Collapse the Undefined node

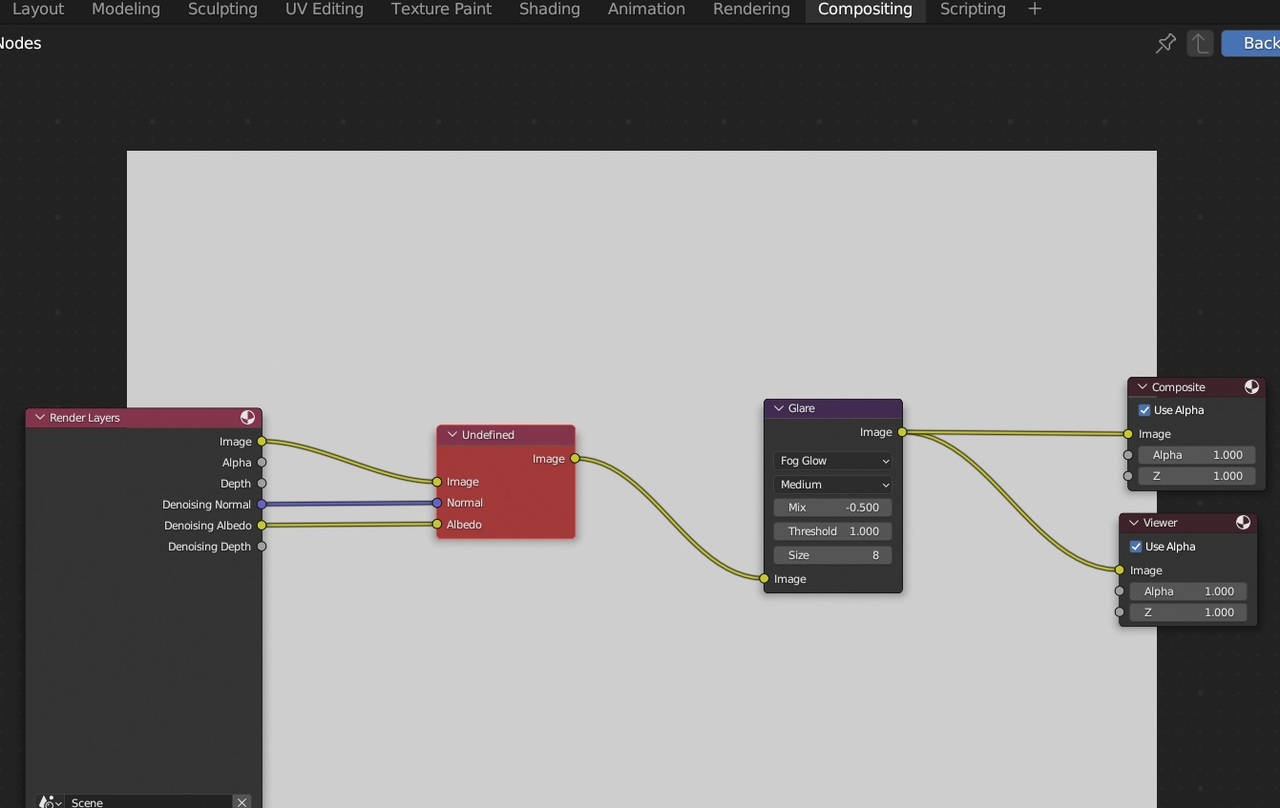pyautogui.click(x=452, y=435)
